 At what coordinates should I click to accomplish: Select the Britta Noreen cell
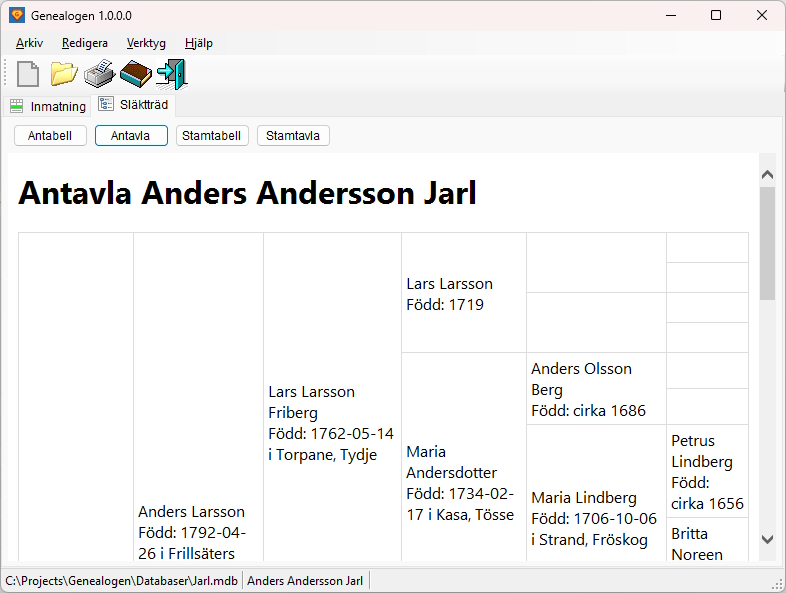click(x=707, y=540)
